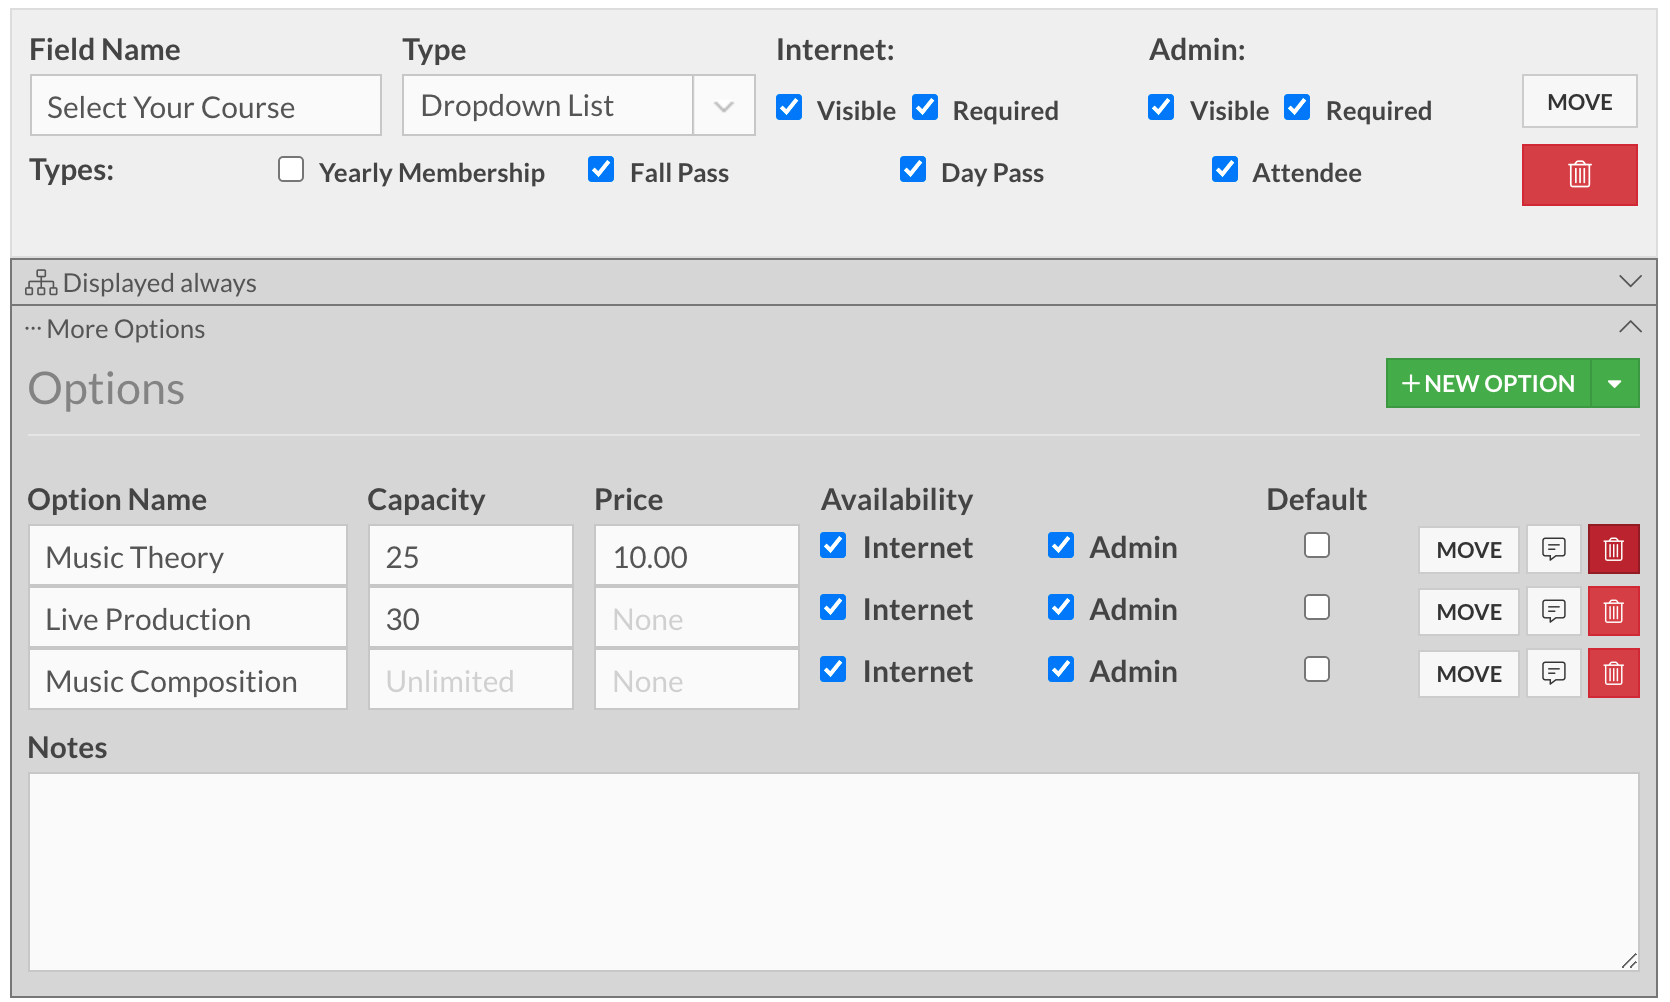Toggle Admin Required checkbox
The height and width of the screenshot is (1002, 1670).
(x=1297, y=107)
